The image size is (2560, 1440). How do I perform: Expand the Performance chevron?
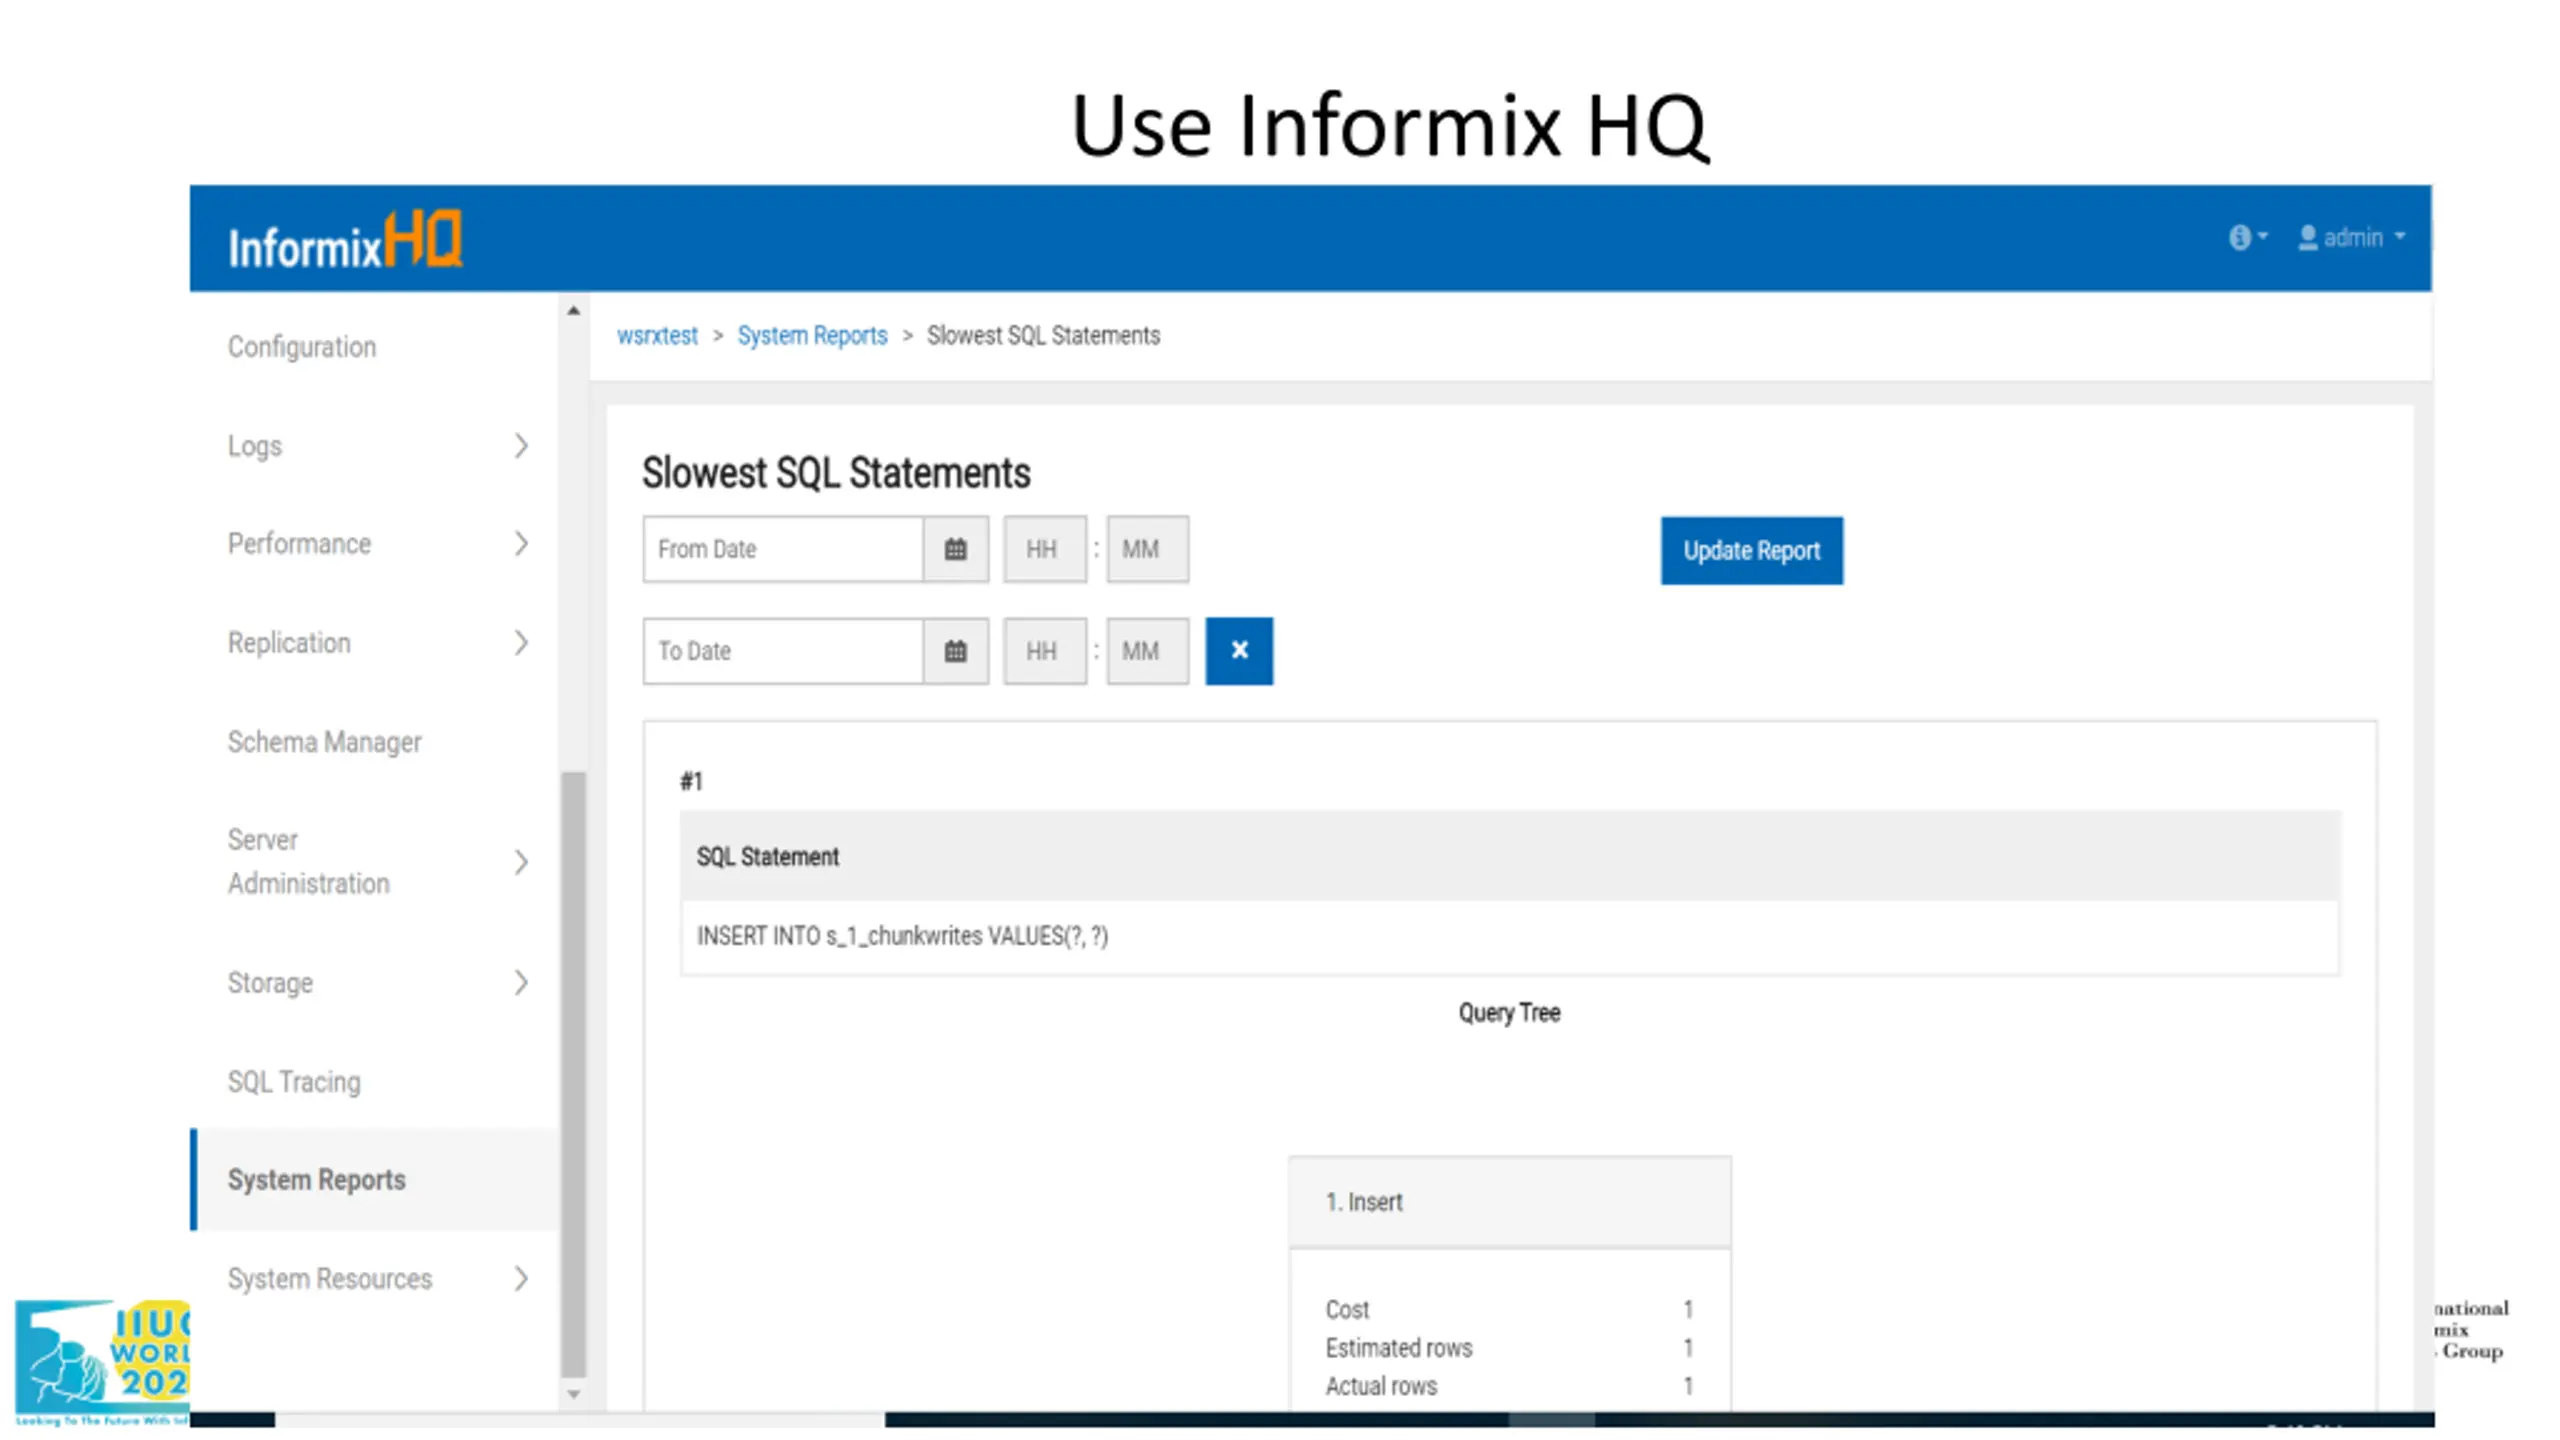[521, 544]
